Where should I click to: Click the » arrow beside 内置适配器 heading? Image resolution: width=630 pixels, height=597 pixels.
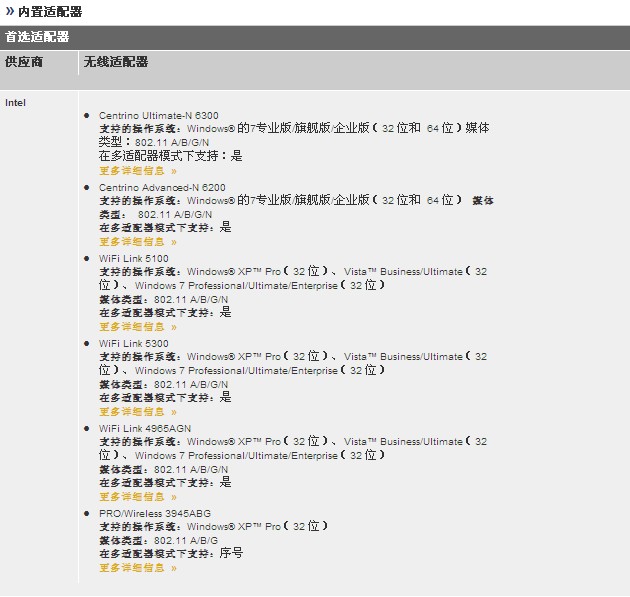click(x=10, y=12)
